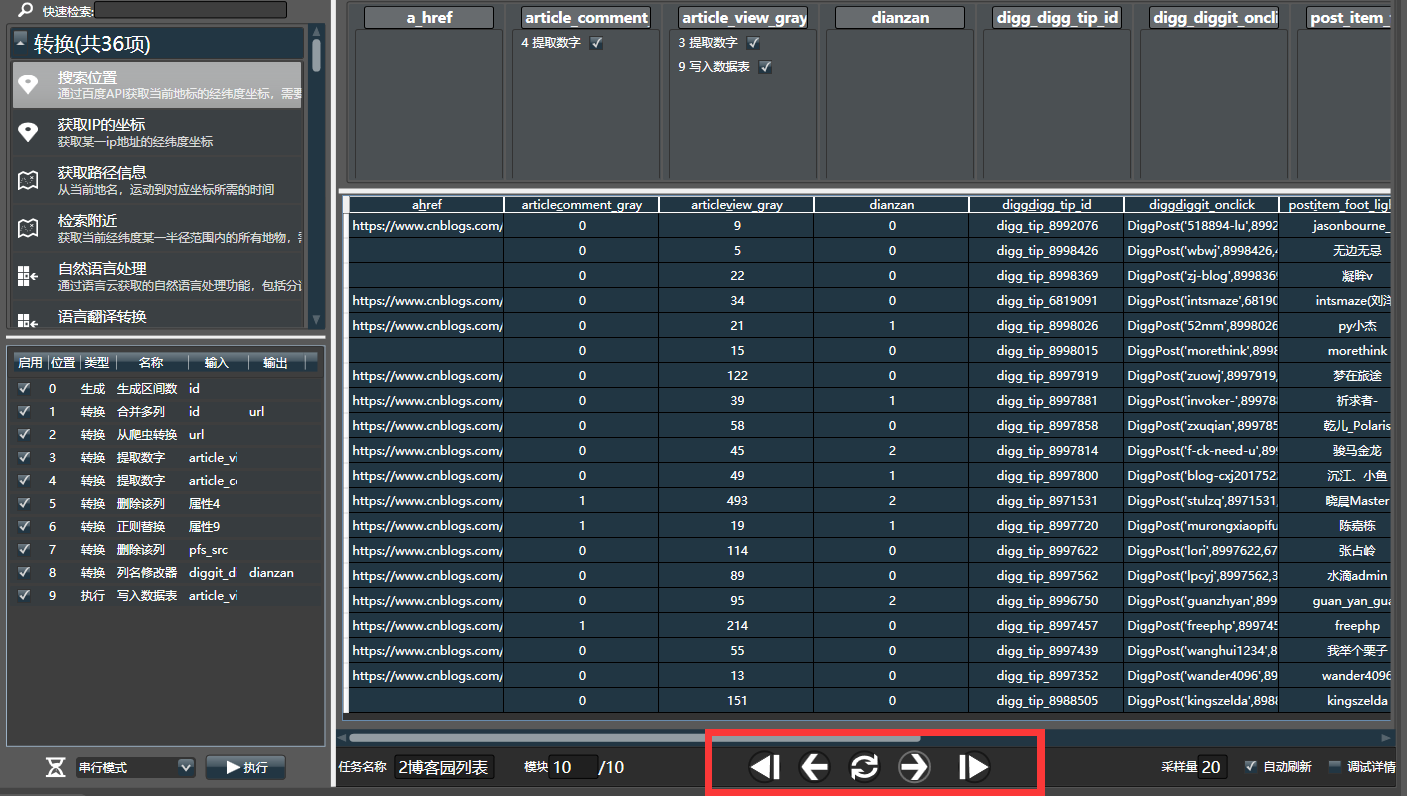The image size is (1407, 796).
Task: Edit the 模块 number field
Action: [572, 767]
